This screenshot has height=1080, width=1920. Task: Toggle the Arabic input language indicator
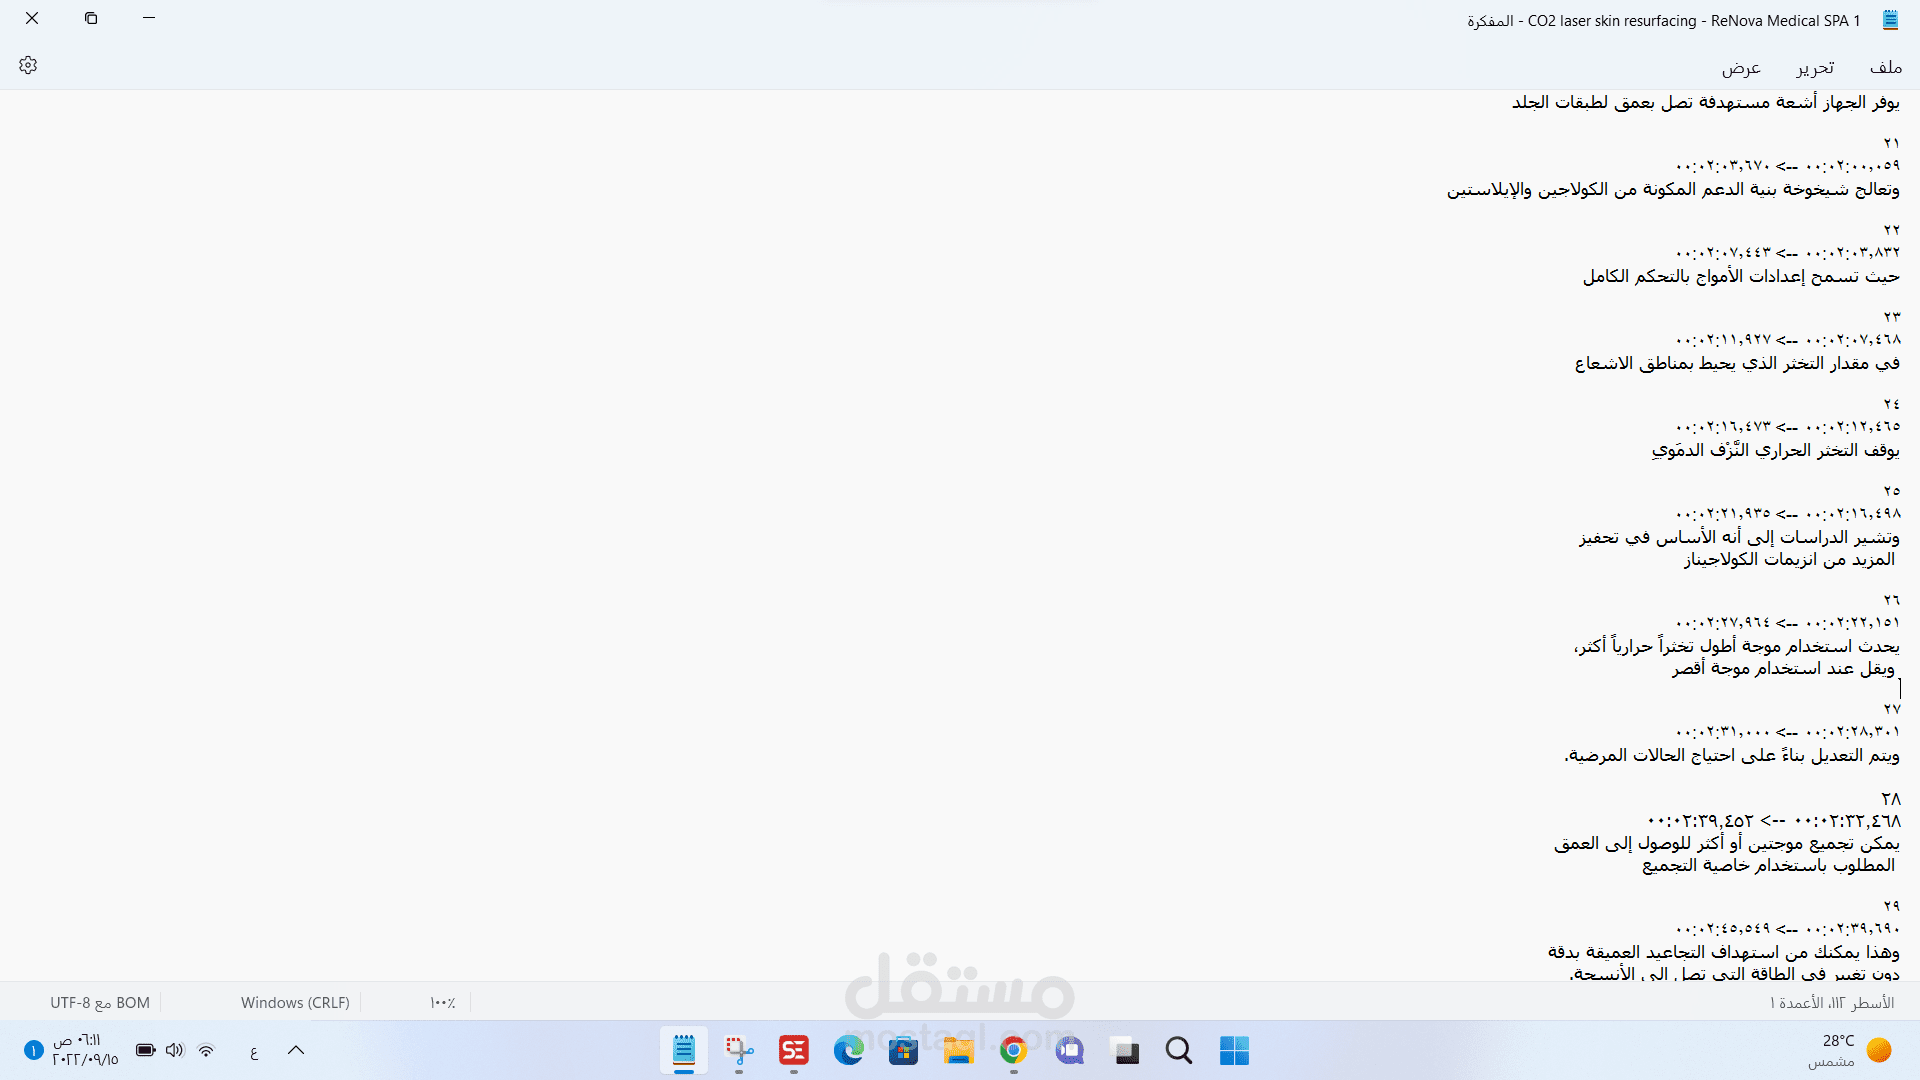[x=254, y=1050]
